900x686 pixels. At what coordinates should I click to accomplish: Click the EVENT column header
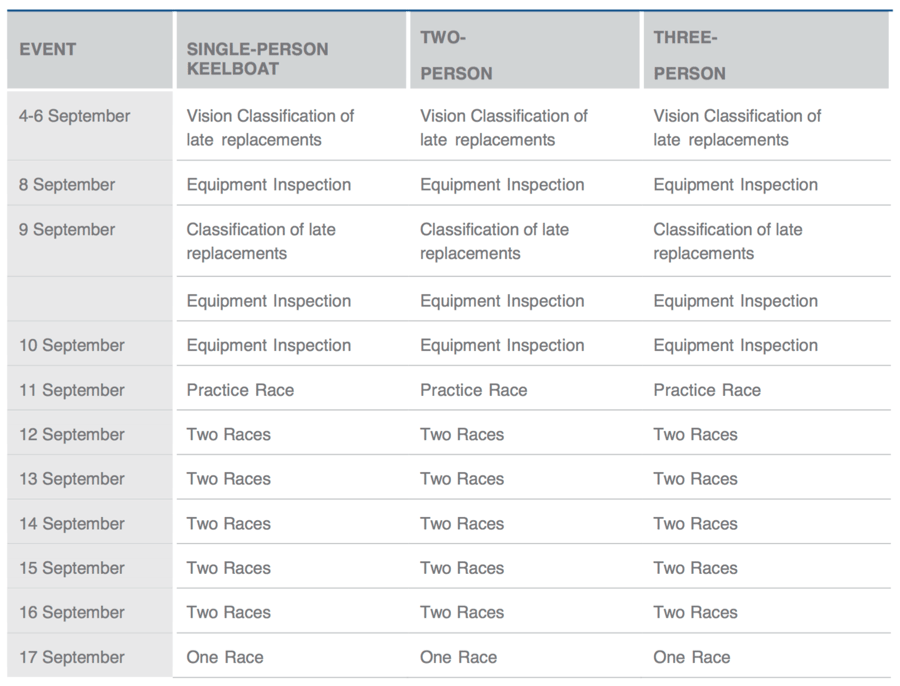[x=48, y=49]
